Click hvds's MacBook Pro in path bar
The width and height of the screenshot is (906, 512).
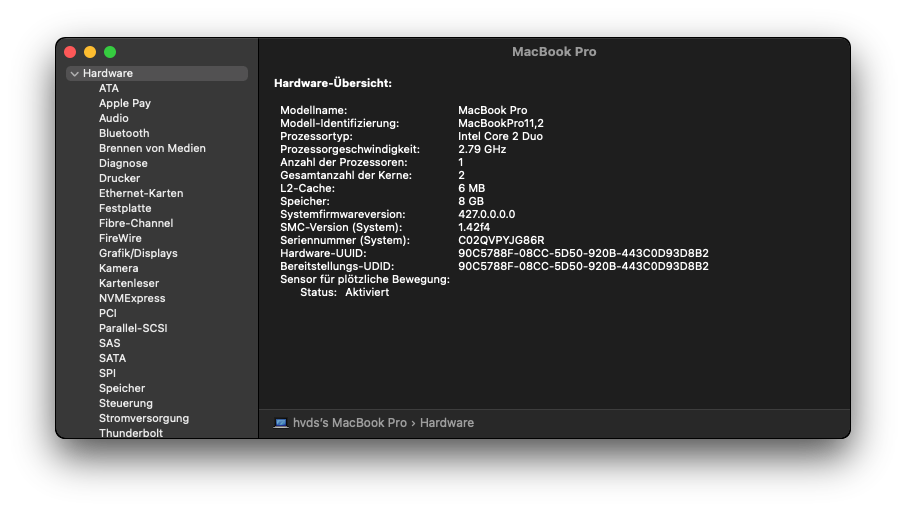350,423
